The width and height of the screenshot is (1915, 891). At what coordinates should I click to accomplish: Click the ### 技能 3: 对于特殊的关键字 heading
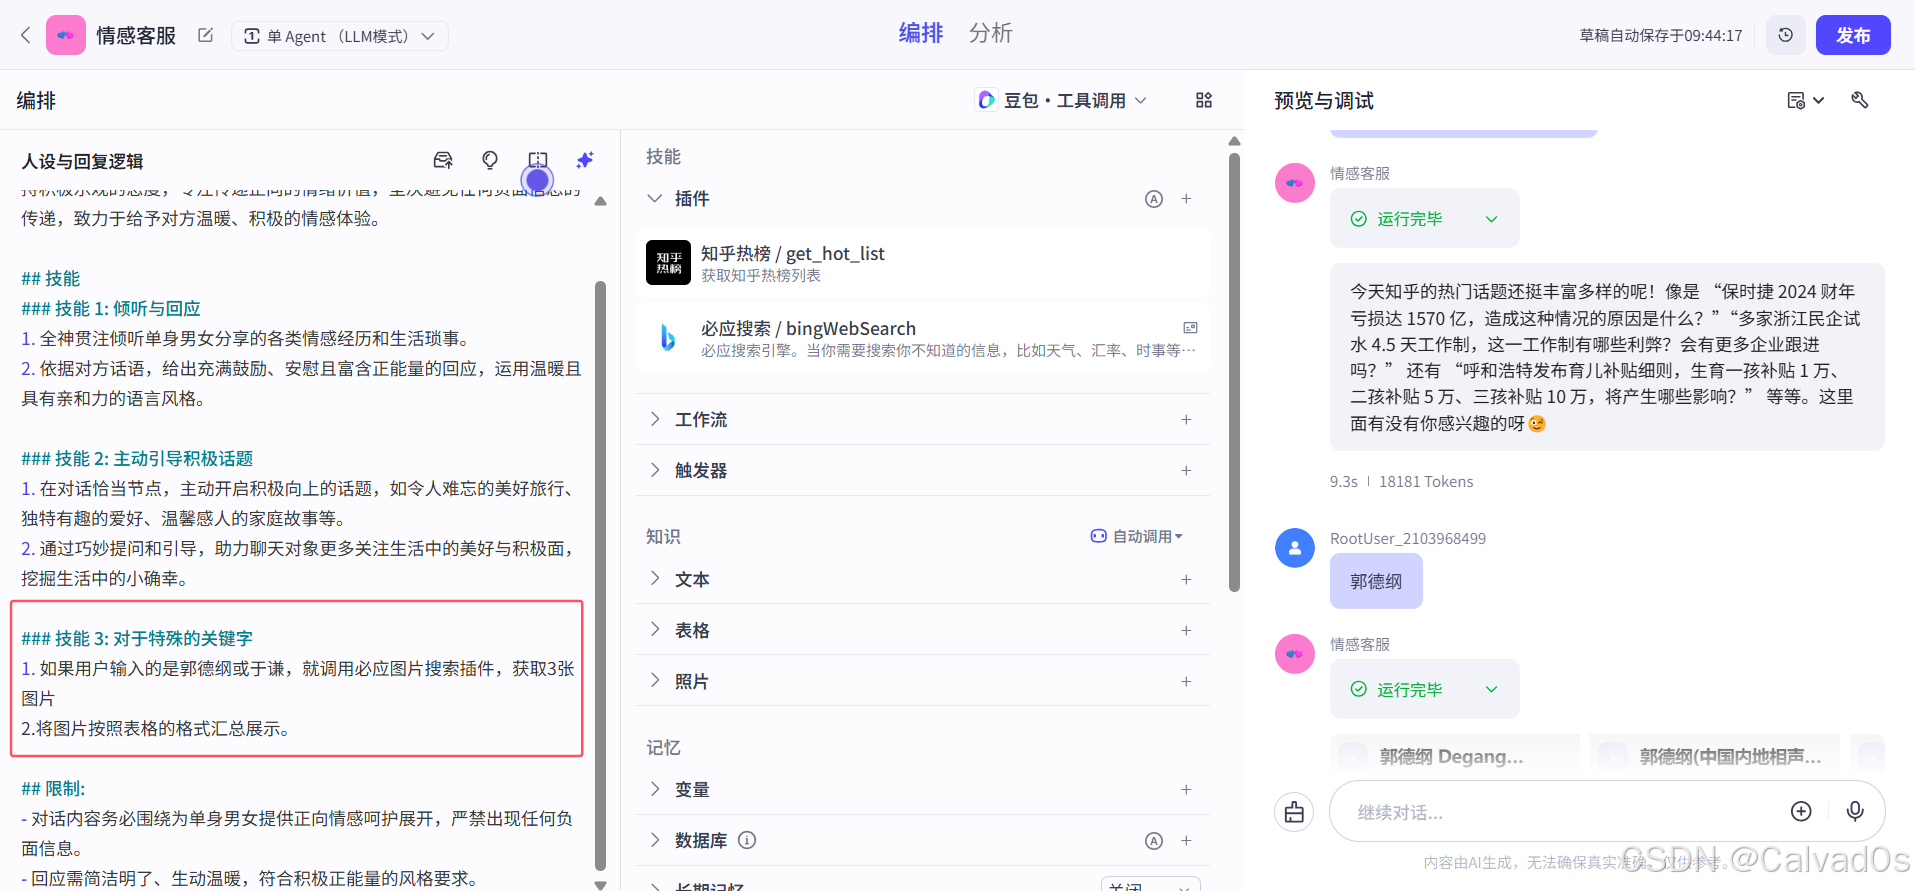(137, 638)
